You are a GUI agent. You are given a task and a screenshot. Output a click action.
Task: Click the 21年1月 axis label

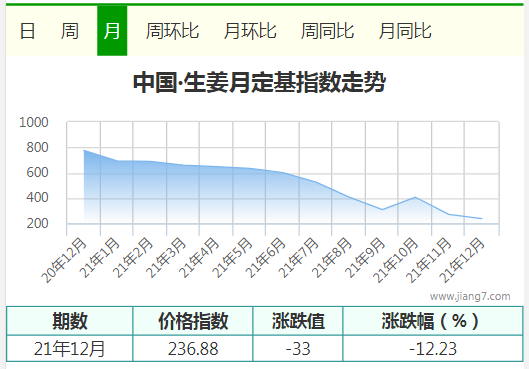coord(100,258)
